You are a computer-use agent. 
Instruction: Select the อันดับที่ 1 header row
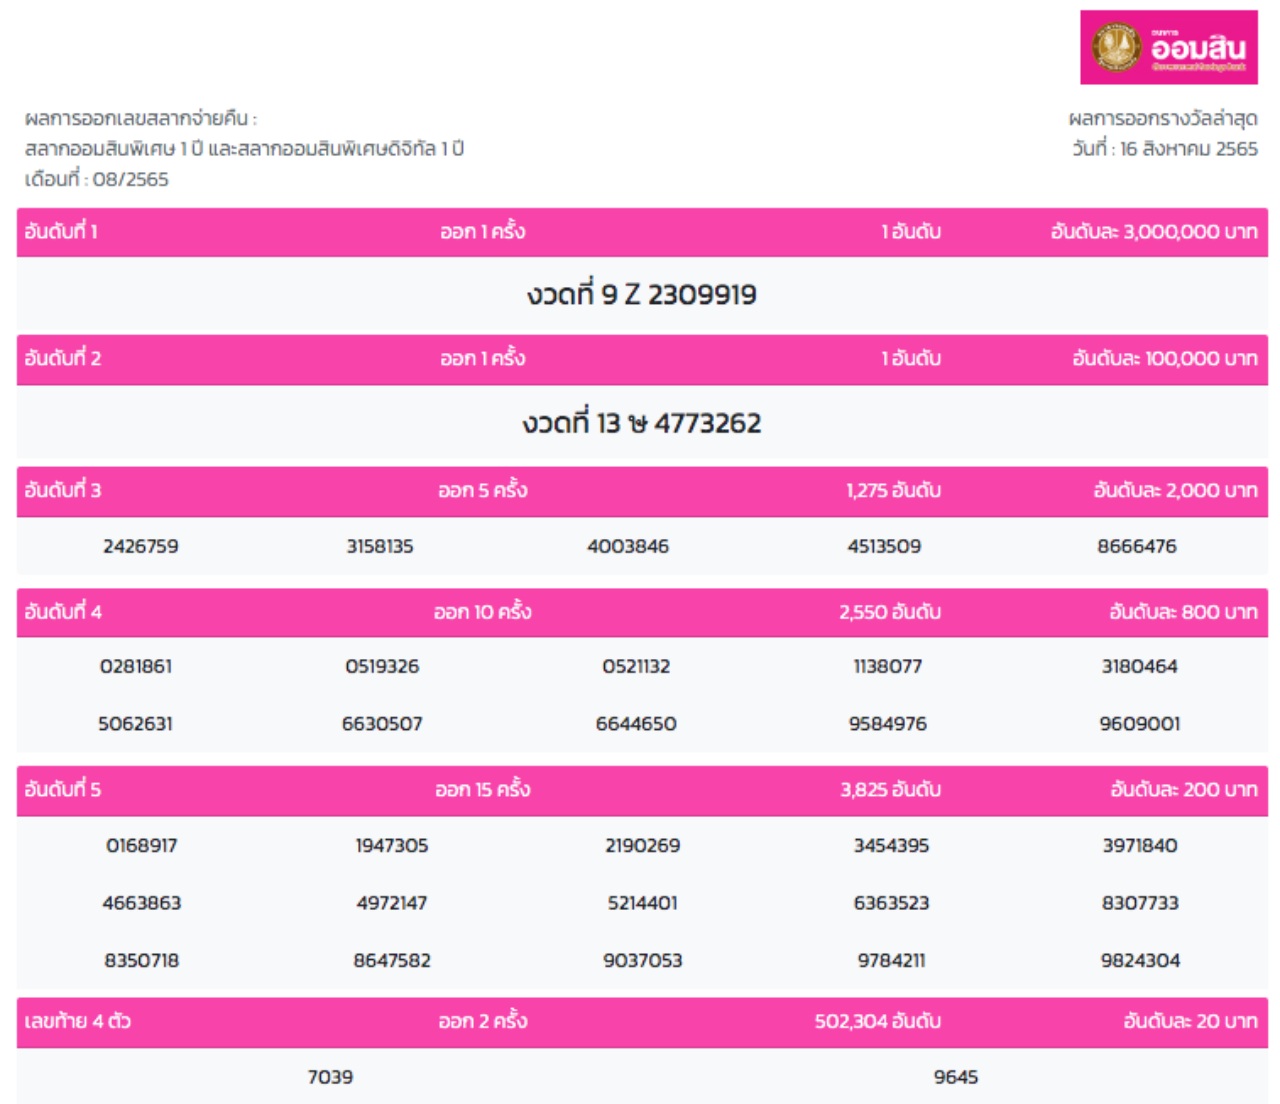(641, 232)
